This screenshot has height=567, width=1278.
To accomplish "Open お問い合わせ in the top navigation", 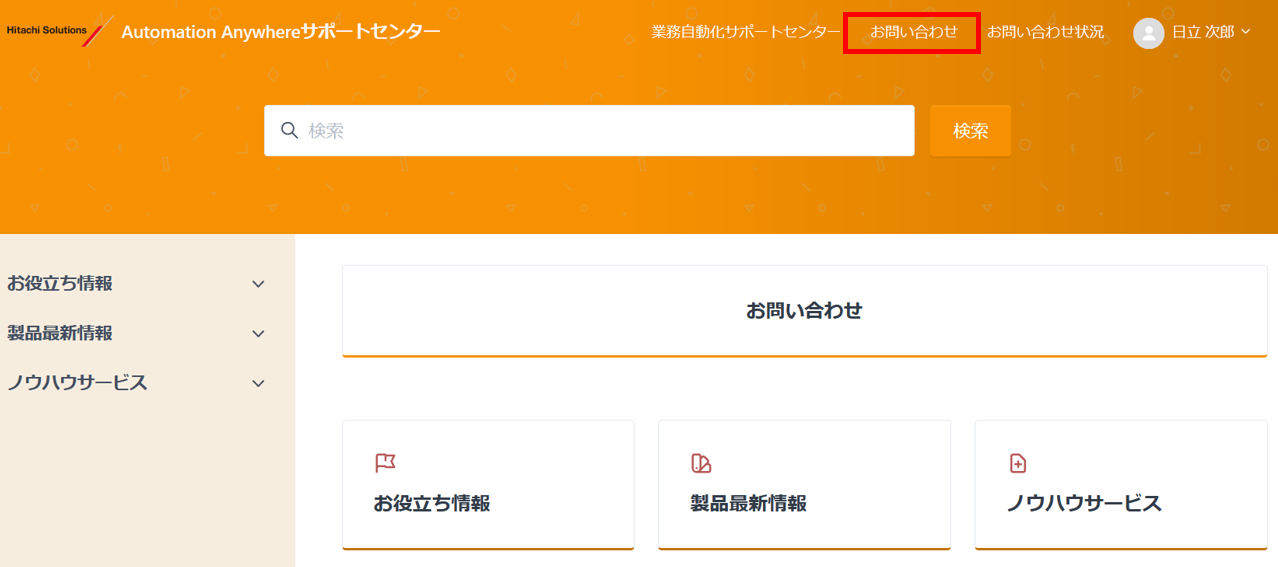I will [913, 32].
